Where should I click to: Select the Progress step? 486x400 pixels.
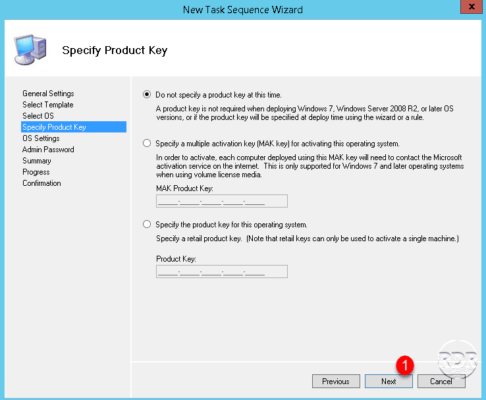click(36, 172)
